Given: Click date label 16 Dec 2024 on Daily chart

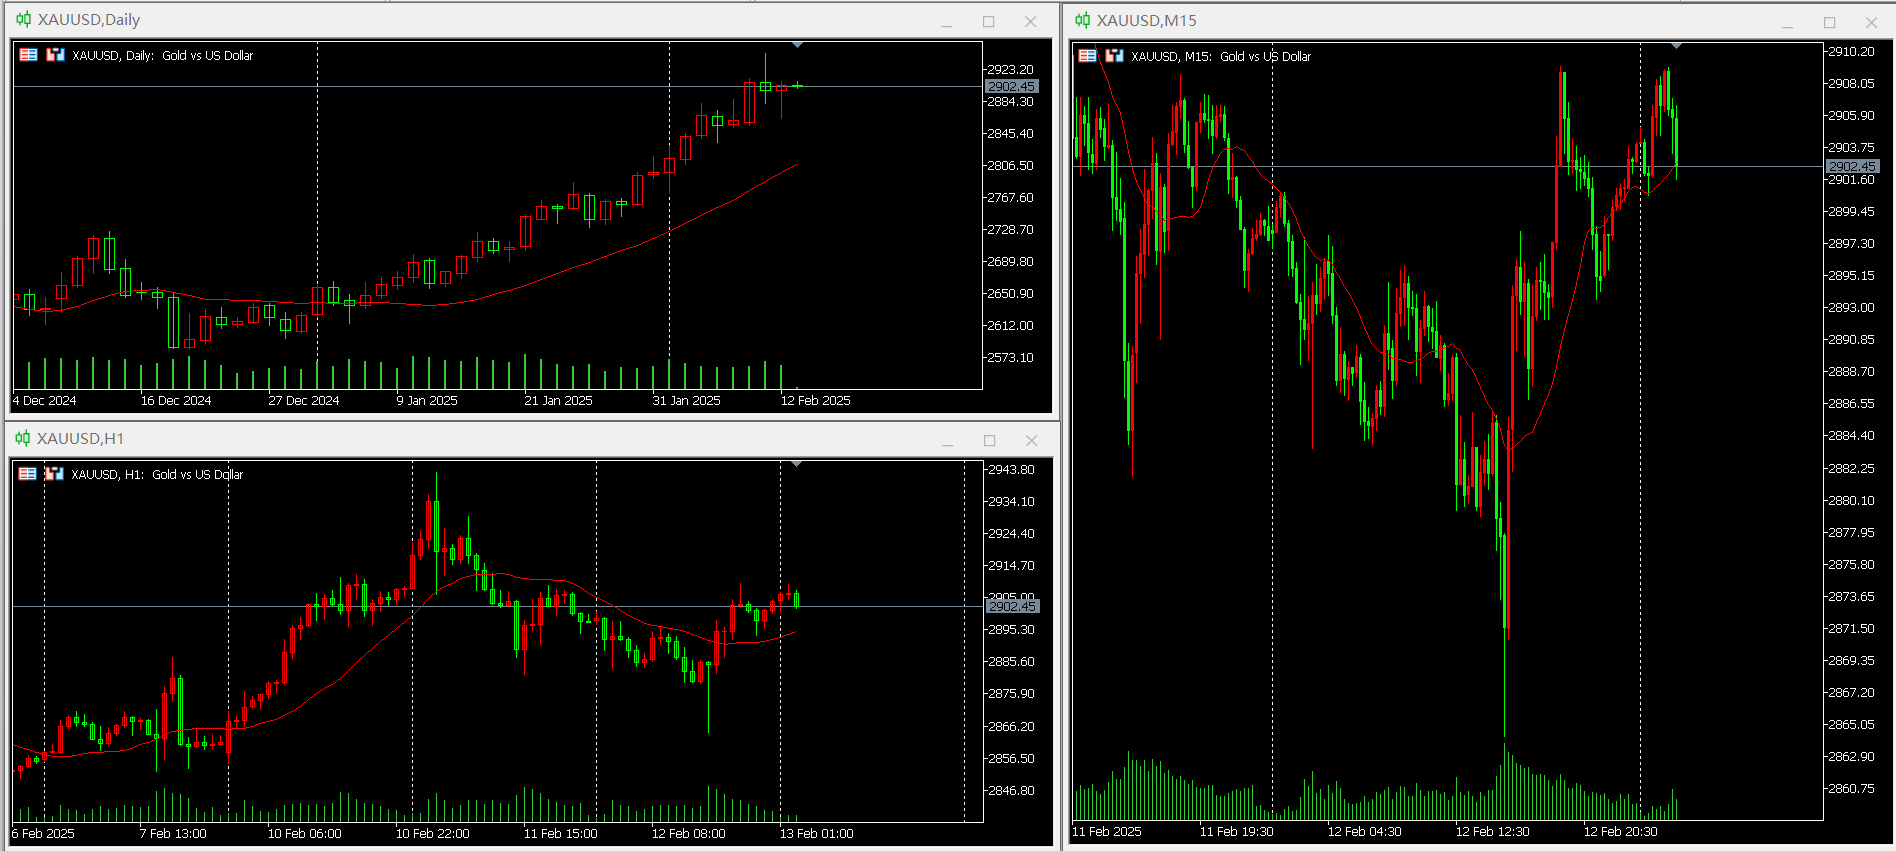Looking at the screenshot, I should (176, 401).
